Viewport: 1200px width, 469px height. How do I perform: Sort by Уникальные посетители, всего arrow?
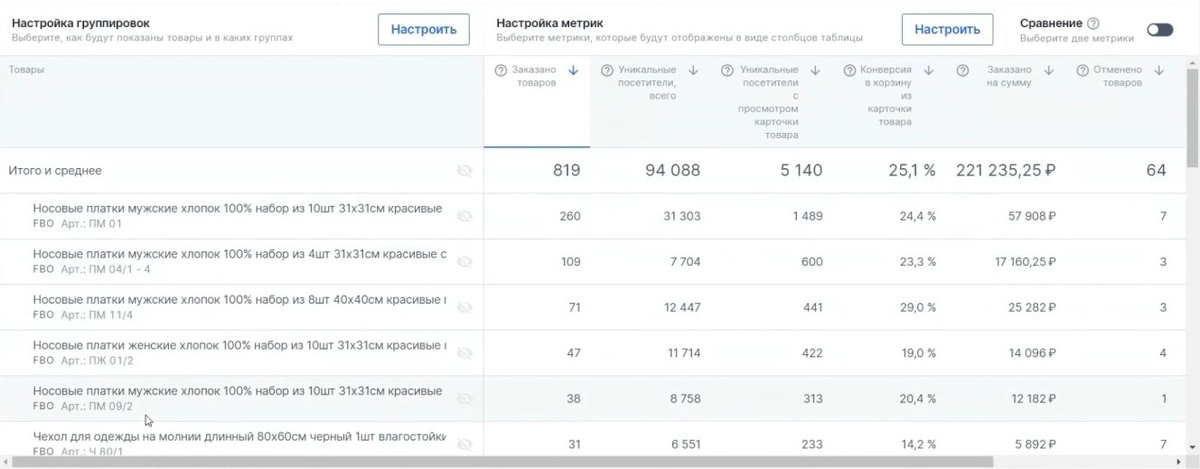(x=695, y=70)
